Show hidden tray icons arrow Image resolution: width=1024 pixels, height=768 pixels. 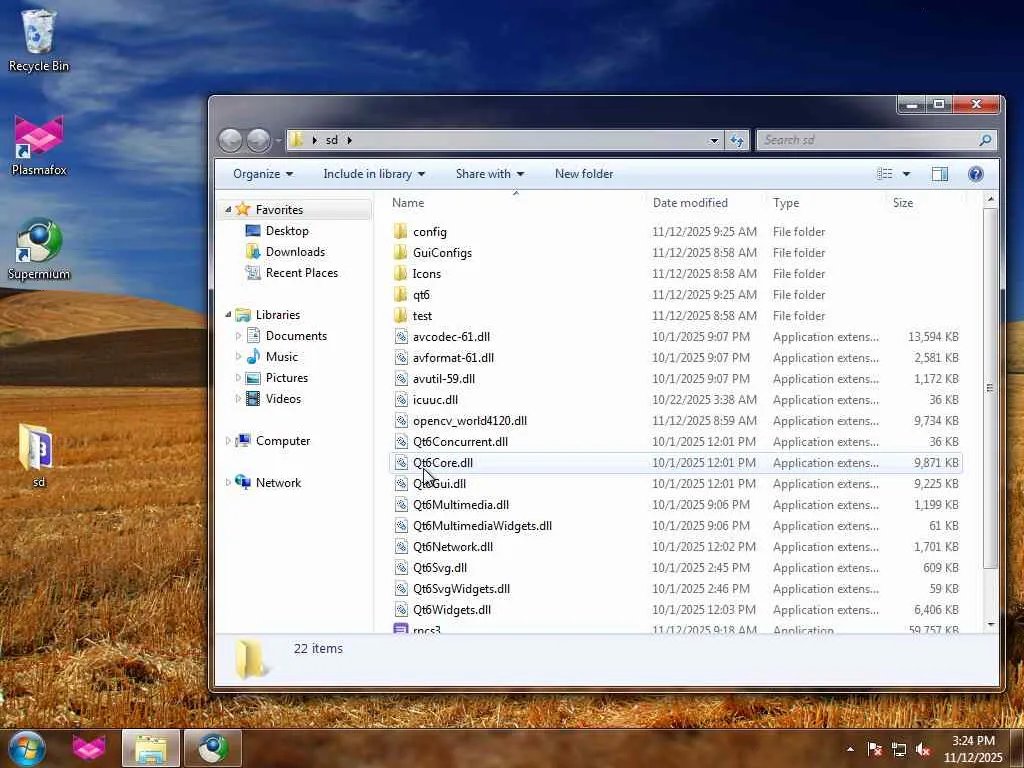point(850,750)
